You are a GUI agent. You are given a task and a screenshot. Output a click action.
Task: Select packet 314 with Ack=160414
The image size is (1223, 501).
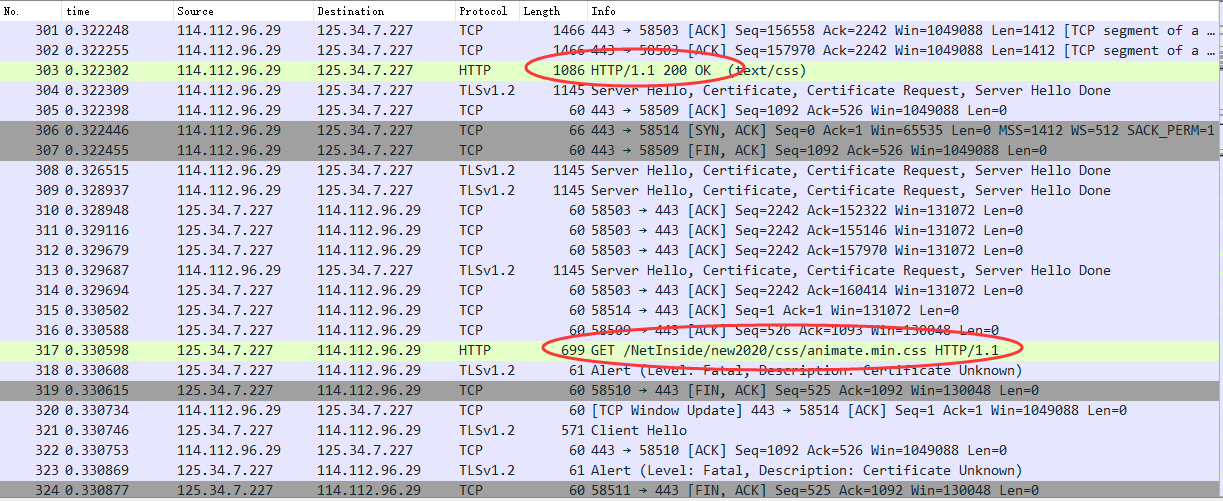coord(611,290)
